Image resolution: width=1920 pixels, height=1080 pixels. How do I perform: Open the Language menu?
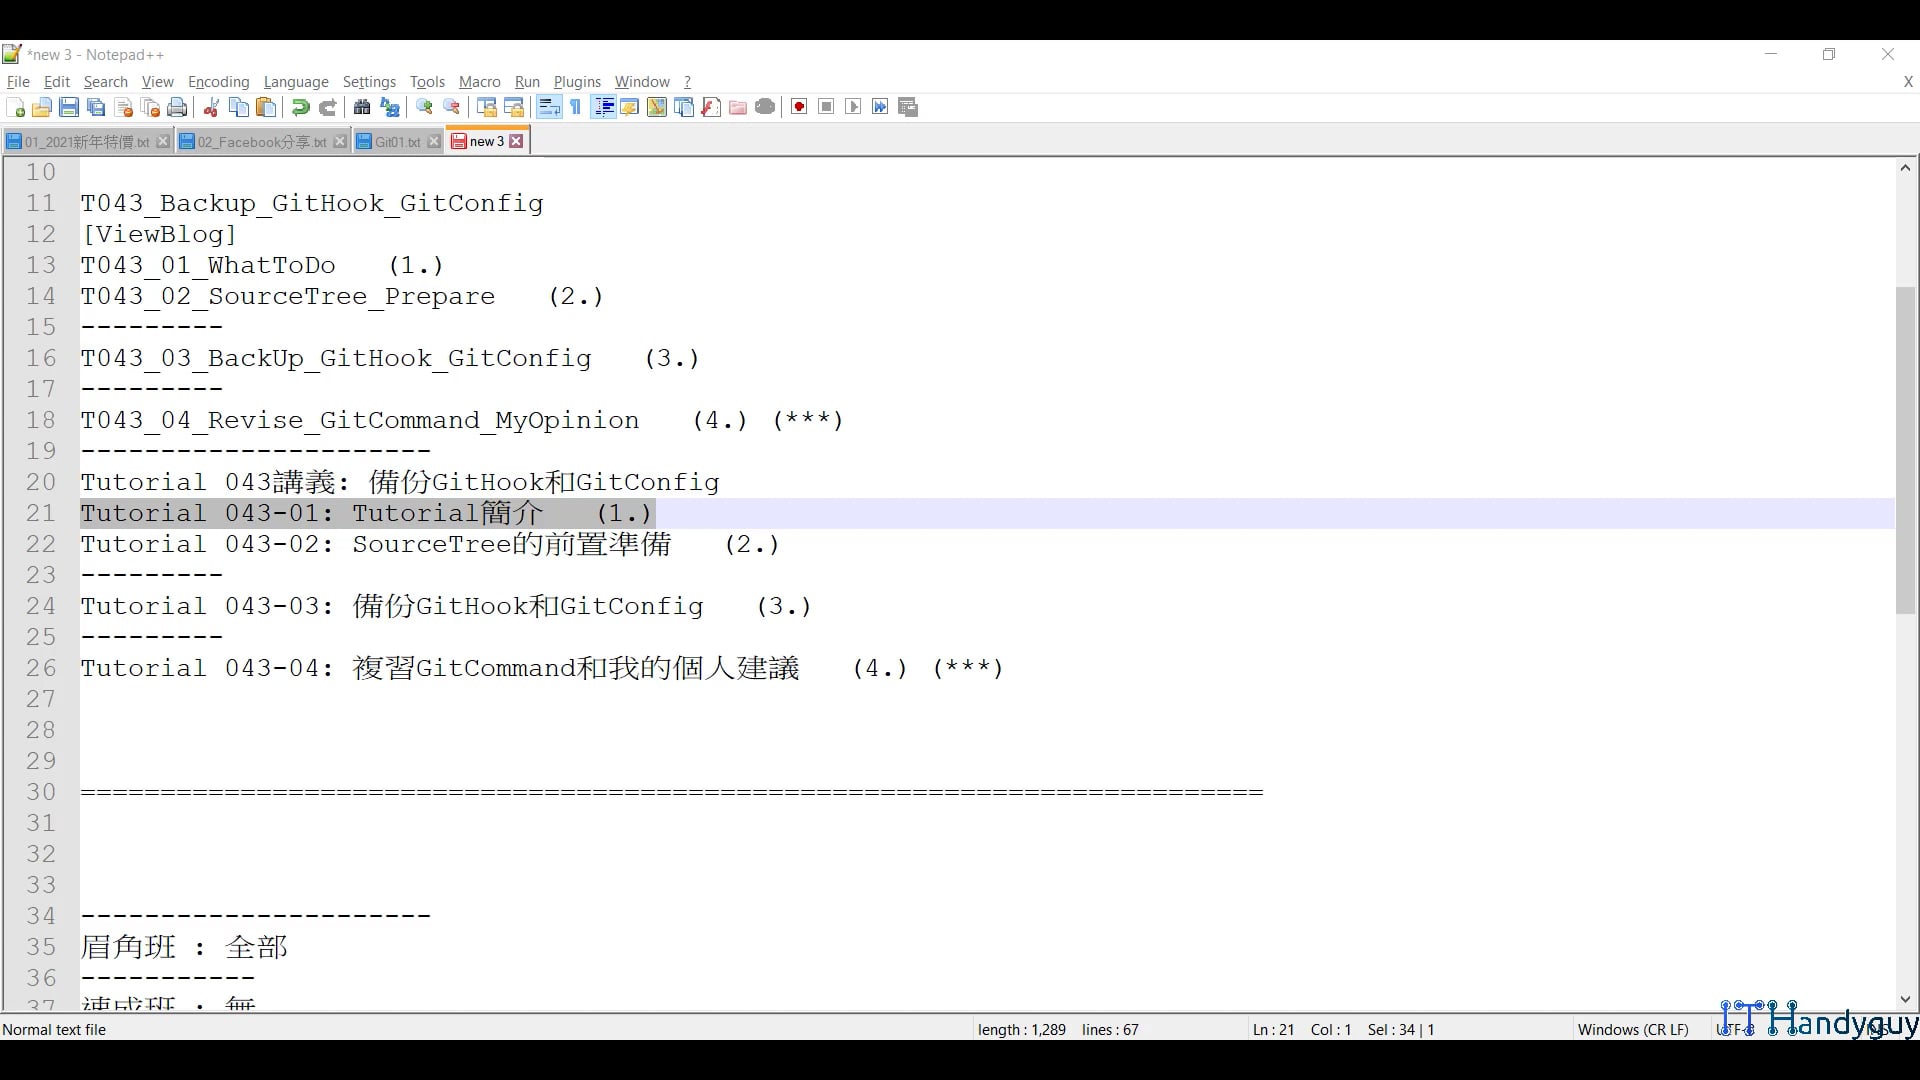296,82
